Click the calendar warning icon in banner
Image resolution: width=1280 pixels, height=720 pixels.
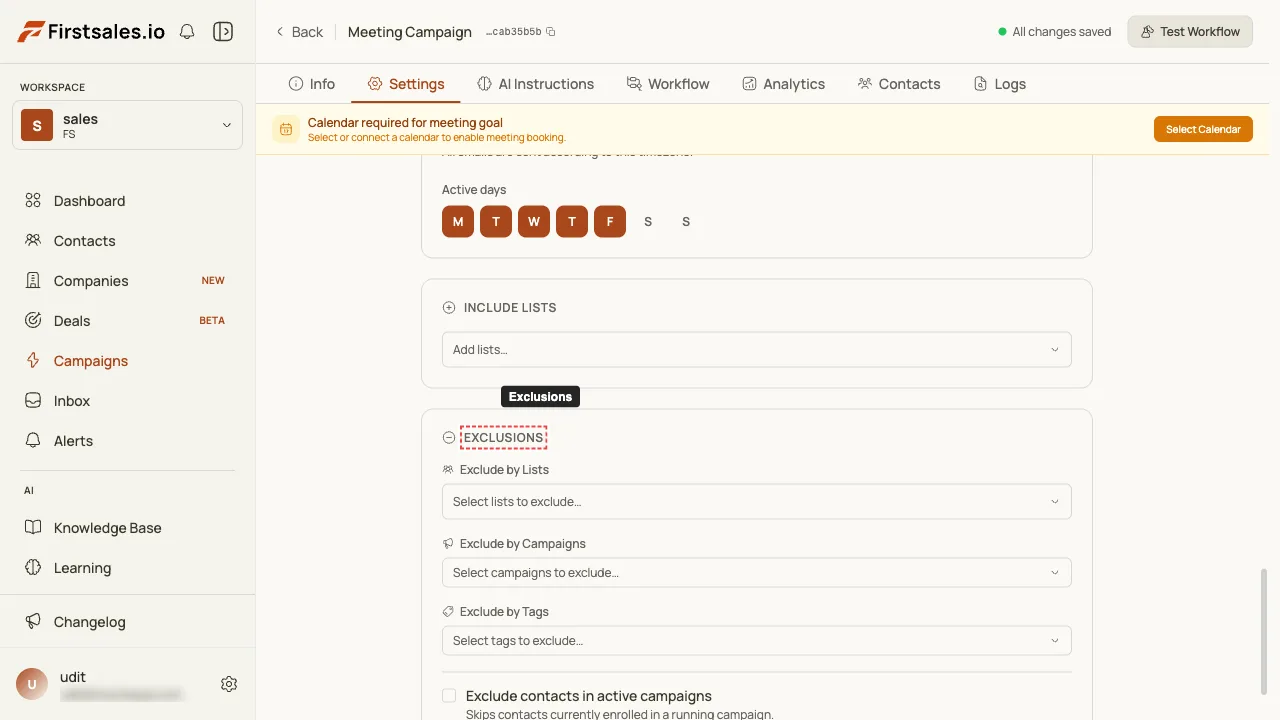tap(286, 129)
